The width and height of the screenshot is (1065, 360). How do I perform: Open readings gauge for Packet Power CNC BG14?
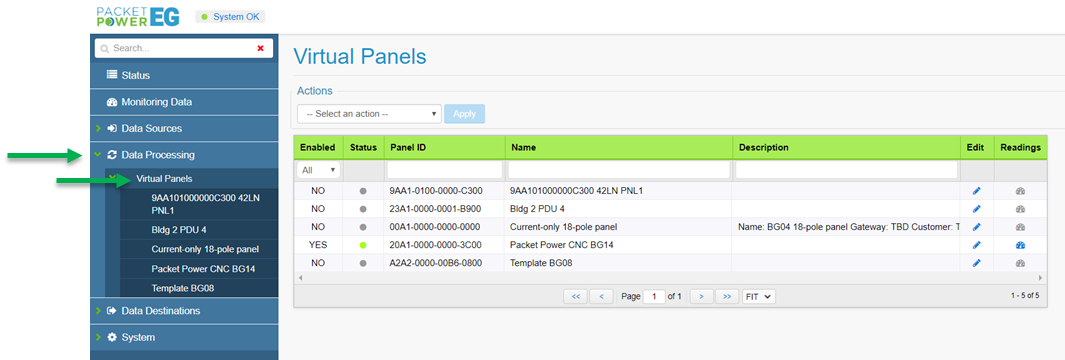click(1019, 245)
